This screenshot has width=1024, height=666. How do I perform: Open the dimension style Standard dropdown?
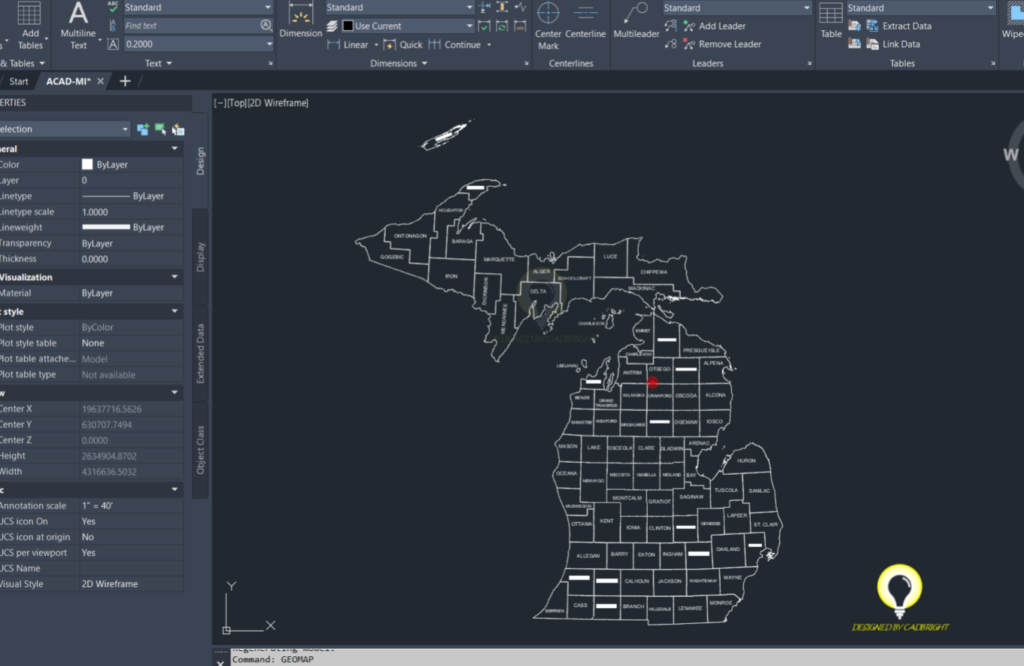[469, 7]
